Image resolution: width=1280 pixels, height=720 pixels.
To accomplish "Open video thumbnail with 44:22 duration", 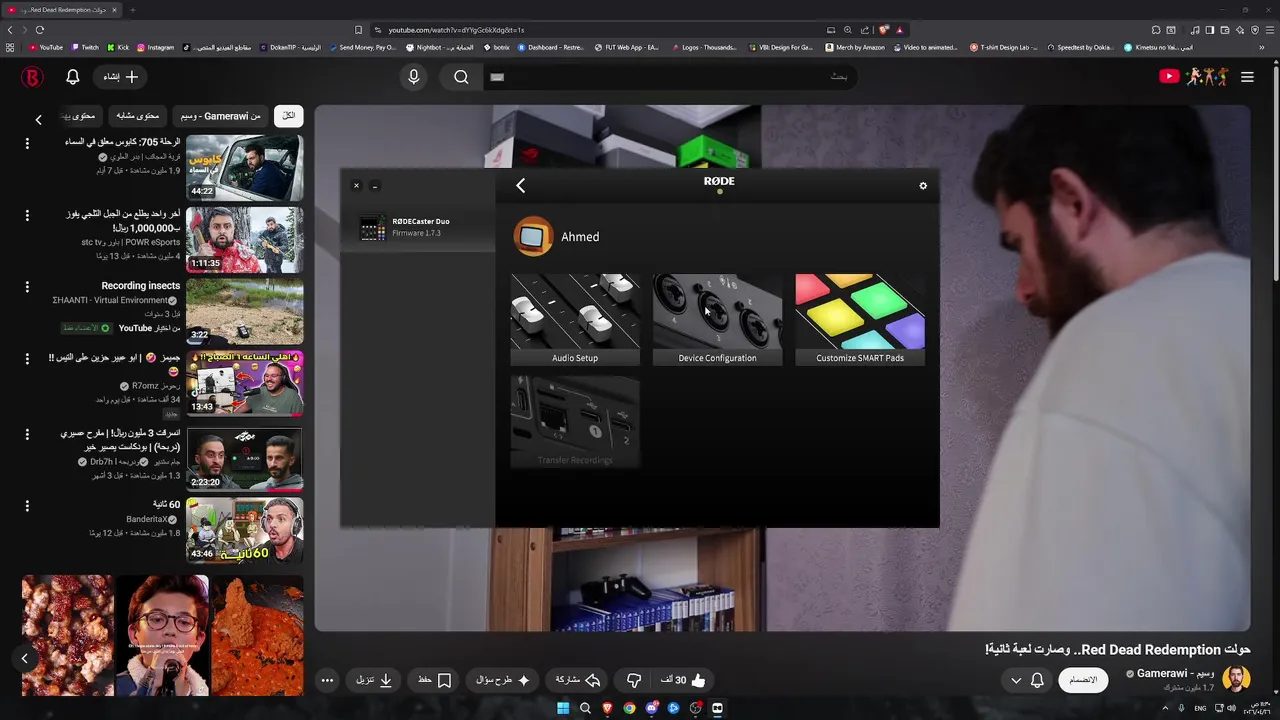I will (244, 168).
